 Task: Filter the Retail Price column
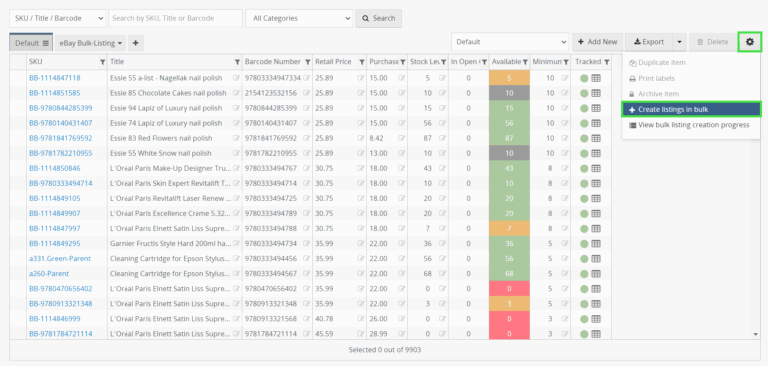[361, 62]
